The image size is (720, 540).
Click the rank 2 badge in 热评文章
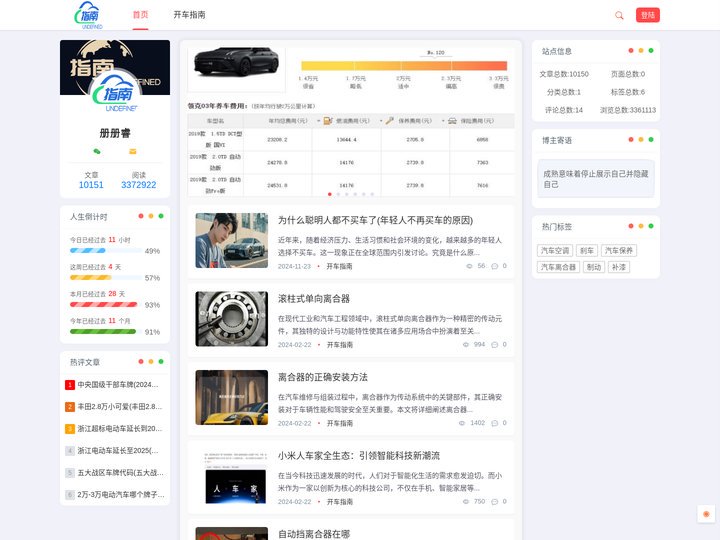click(x=70, y=407)
